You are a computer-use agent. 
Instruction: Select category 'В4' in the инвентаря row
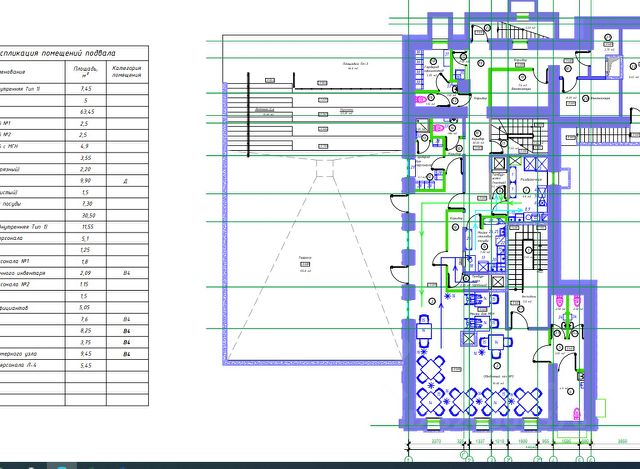[127, 273]
